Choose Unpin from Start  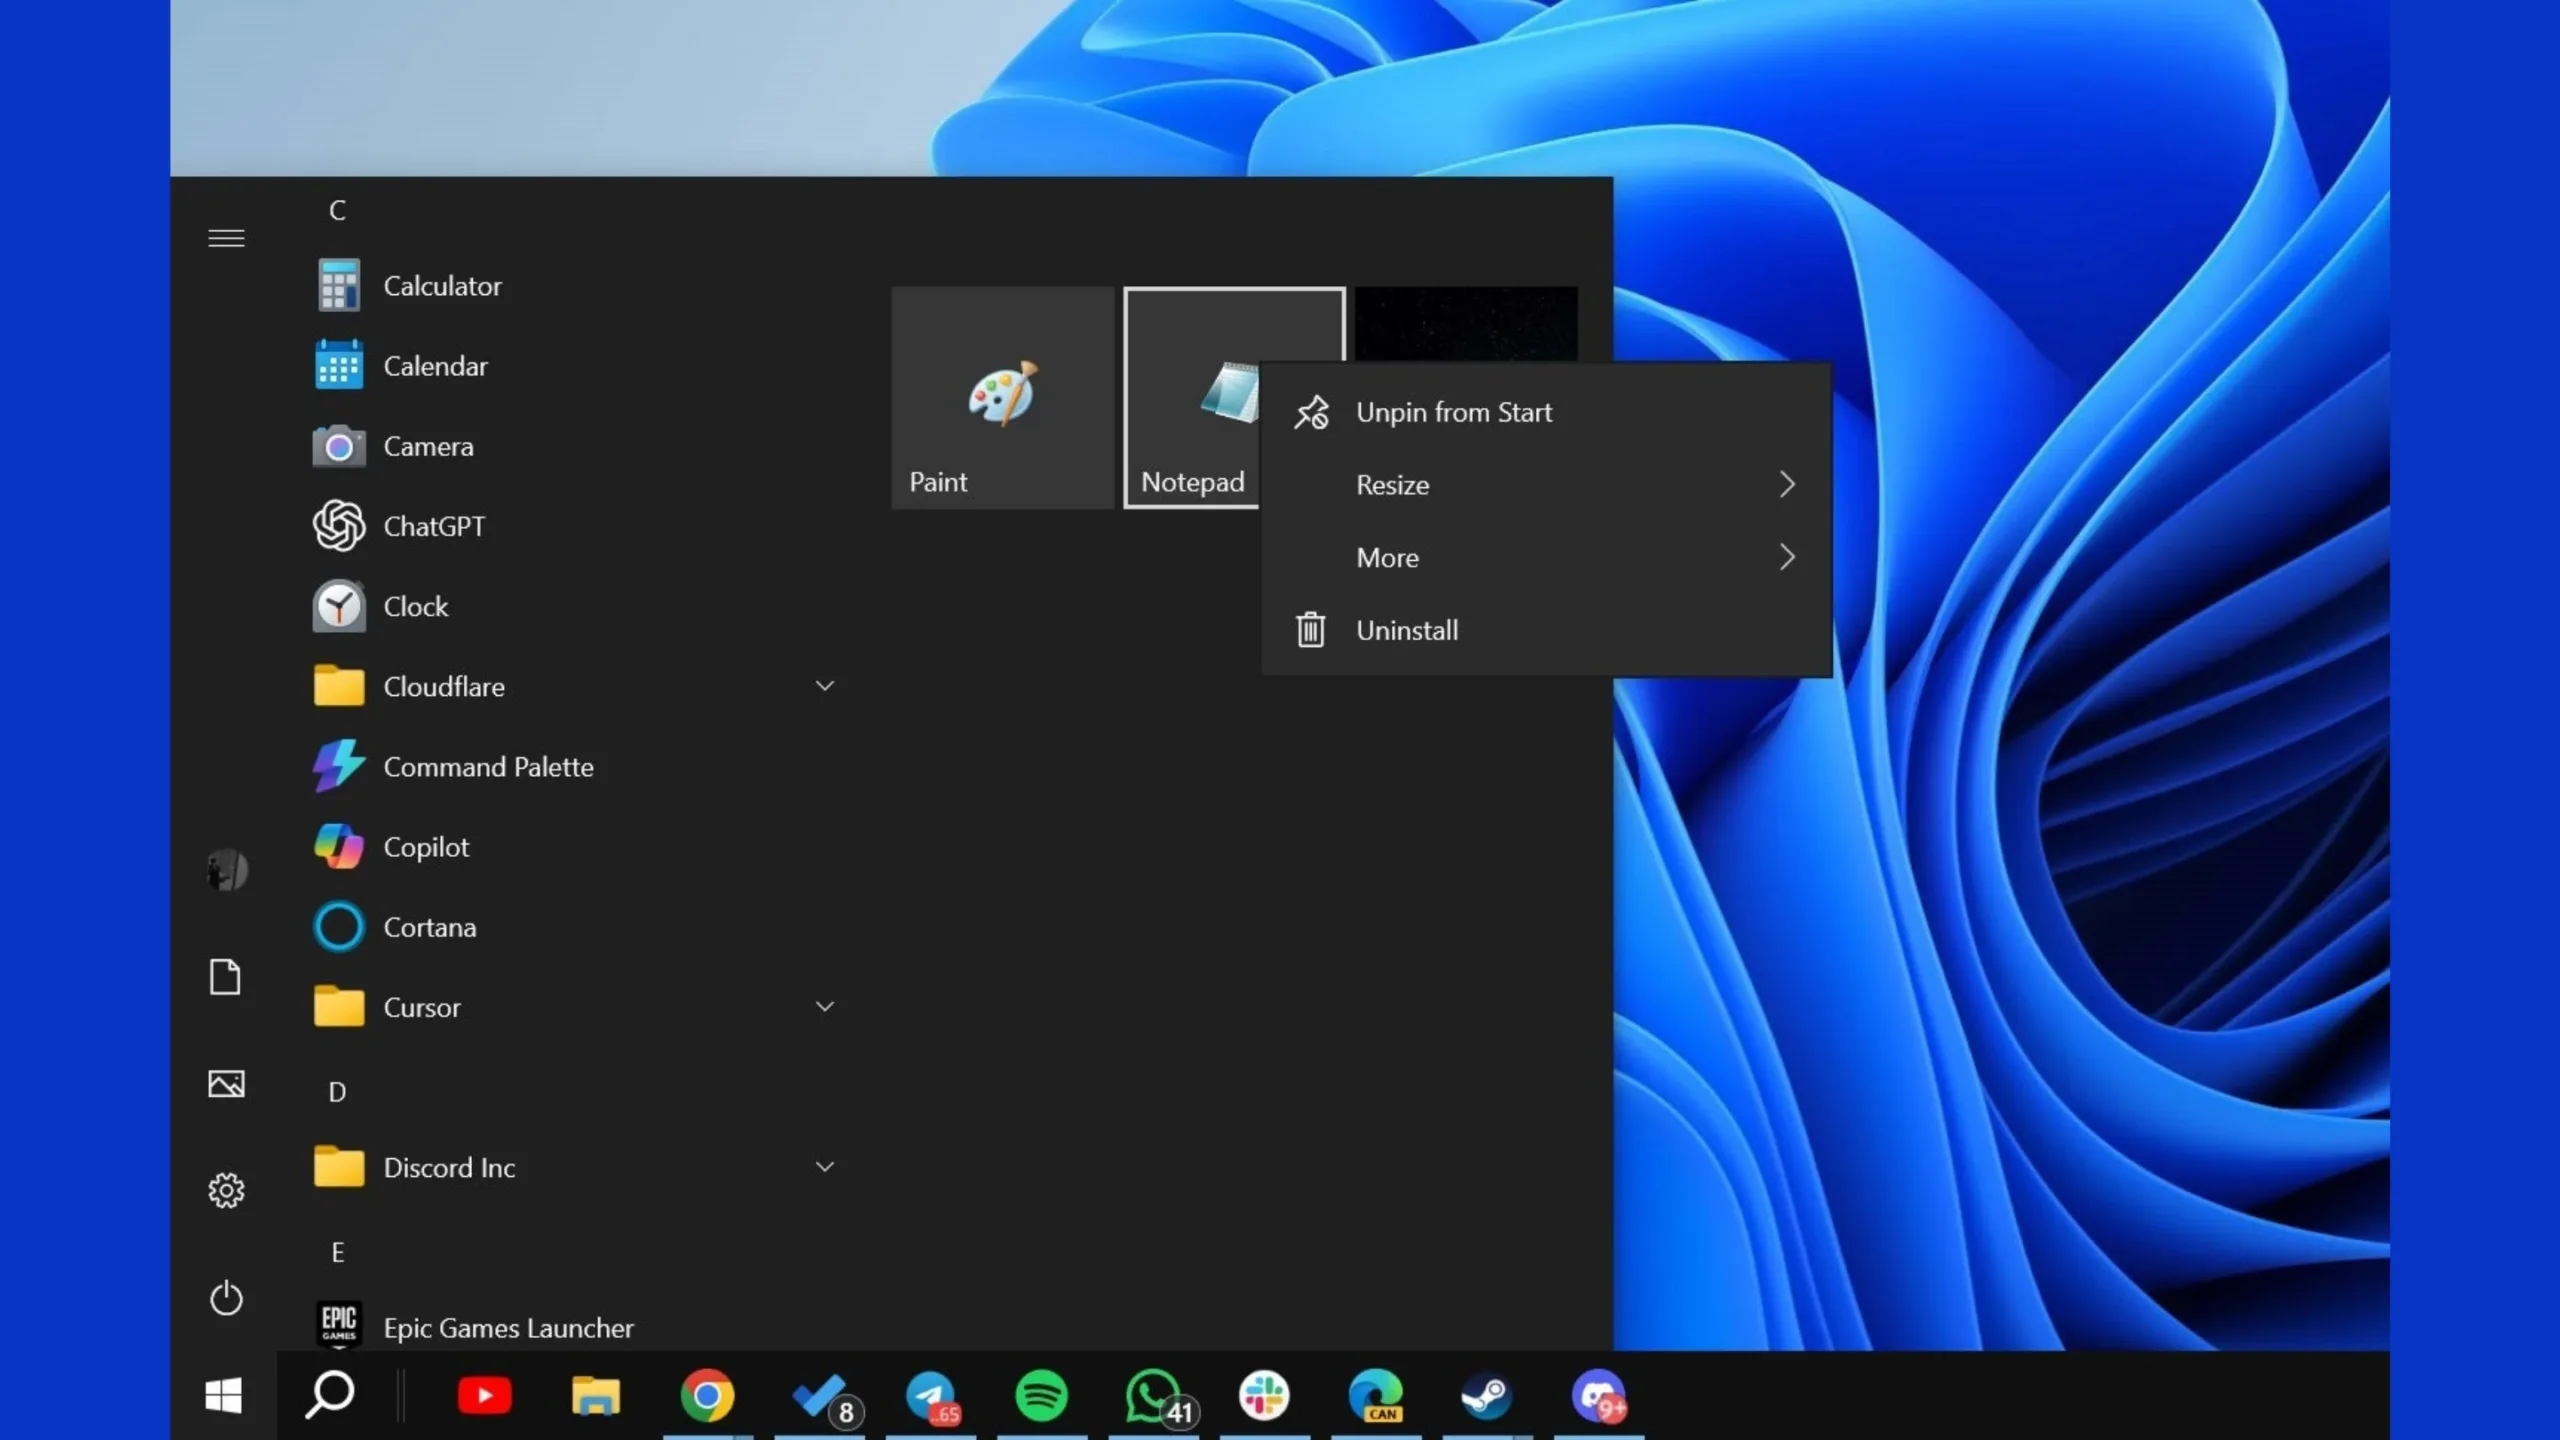1546,412
